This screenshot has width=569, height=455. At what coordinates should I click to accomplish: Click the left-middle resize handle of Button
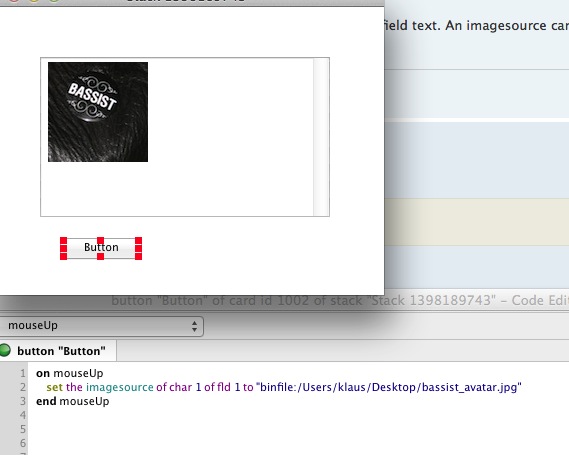(x=64, y=249)
